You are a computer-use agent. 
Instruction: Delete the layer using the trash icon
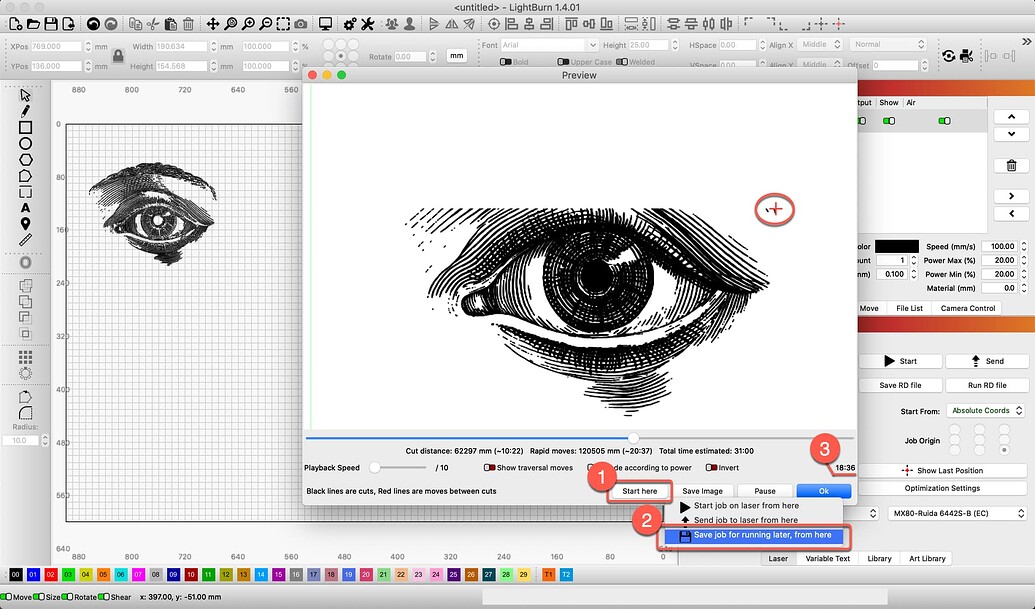pyautogui.click(x=1011, y=166)
